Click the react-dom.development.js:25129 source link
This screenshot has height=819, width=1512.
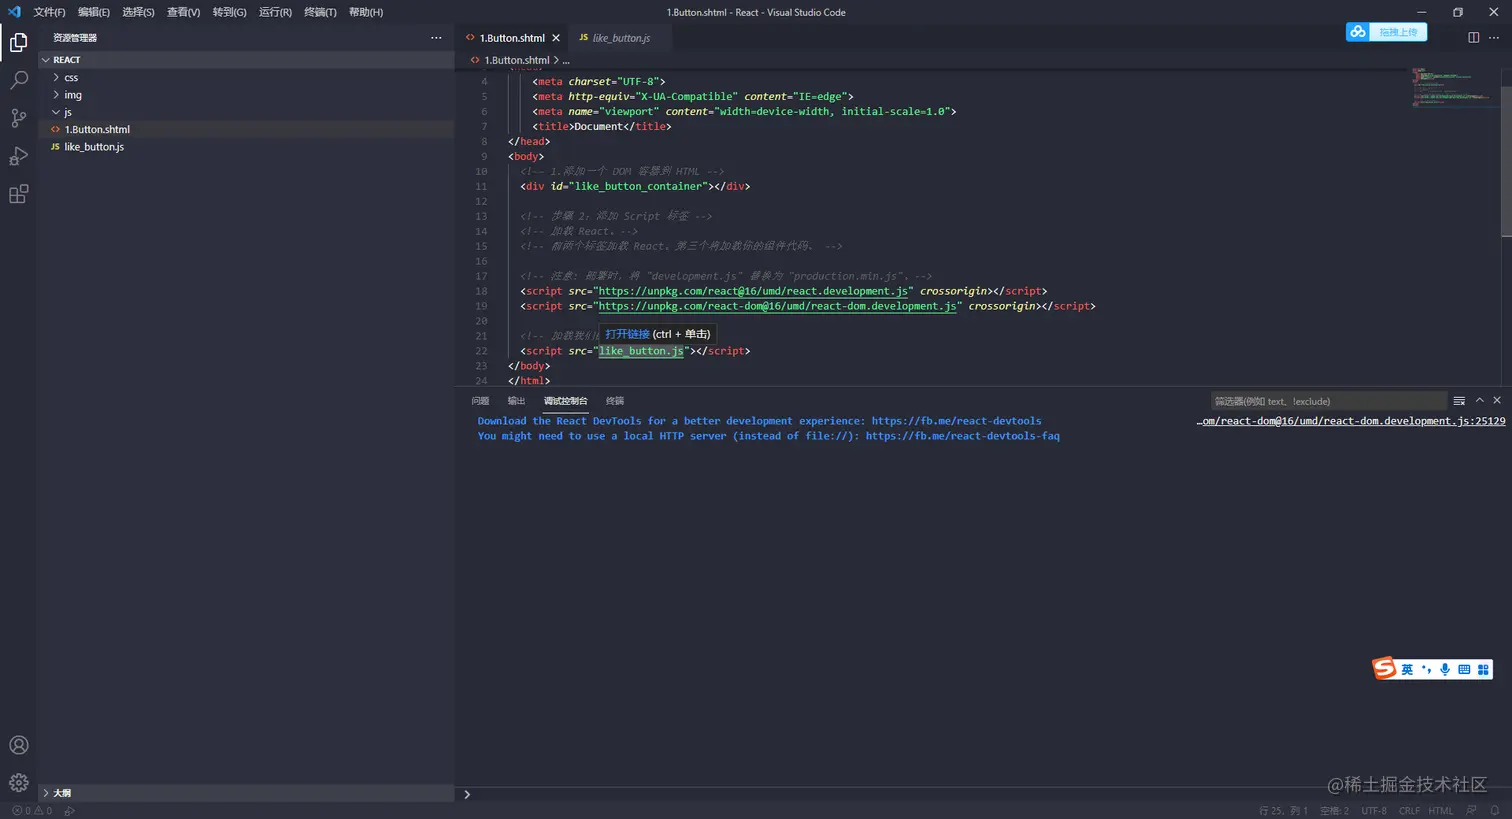click(1350, 421)
